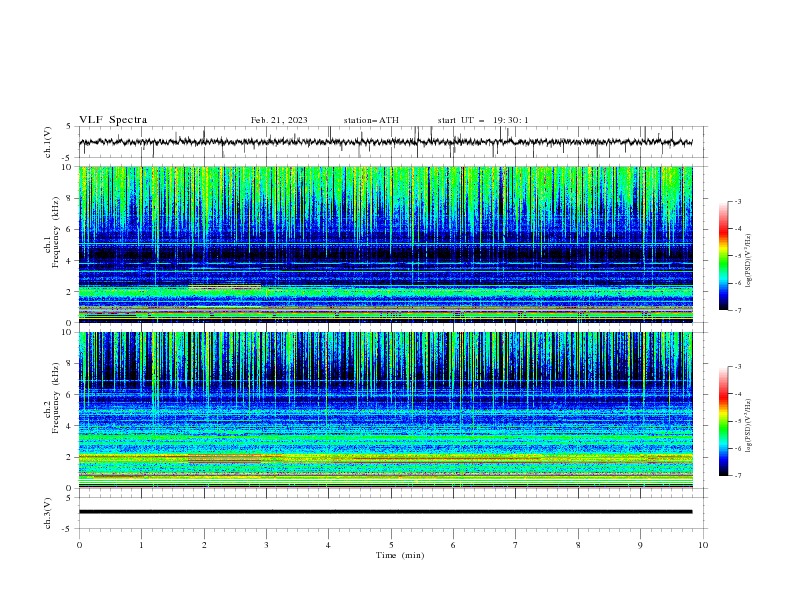Click the "5" tick on ch.1(V) axis
792x612 pixels.
click(x=69, y=126)
